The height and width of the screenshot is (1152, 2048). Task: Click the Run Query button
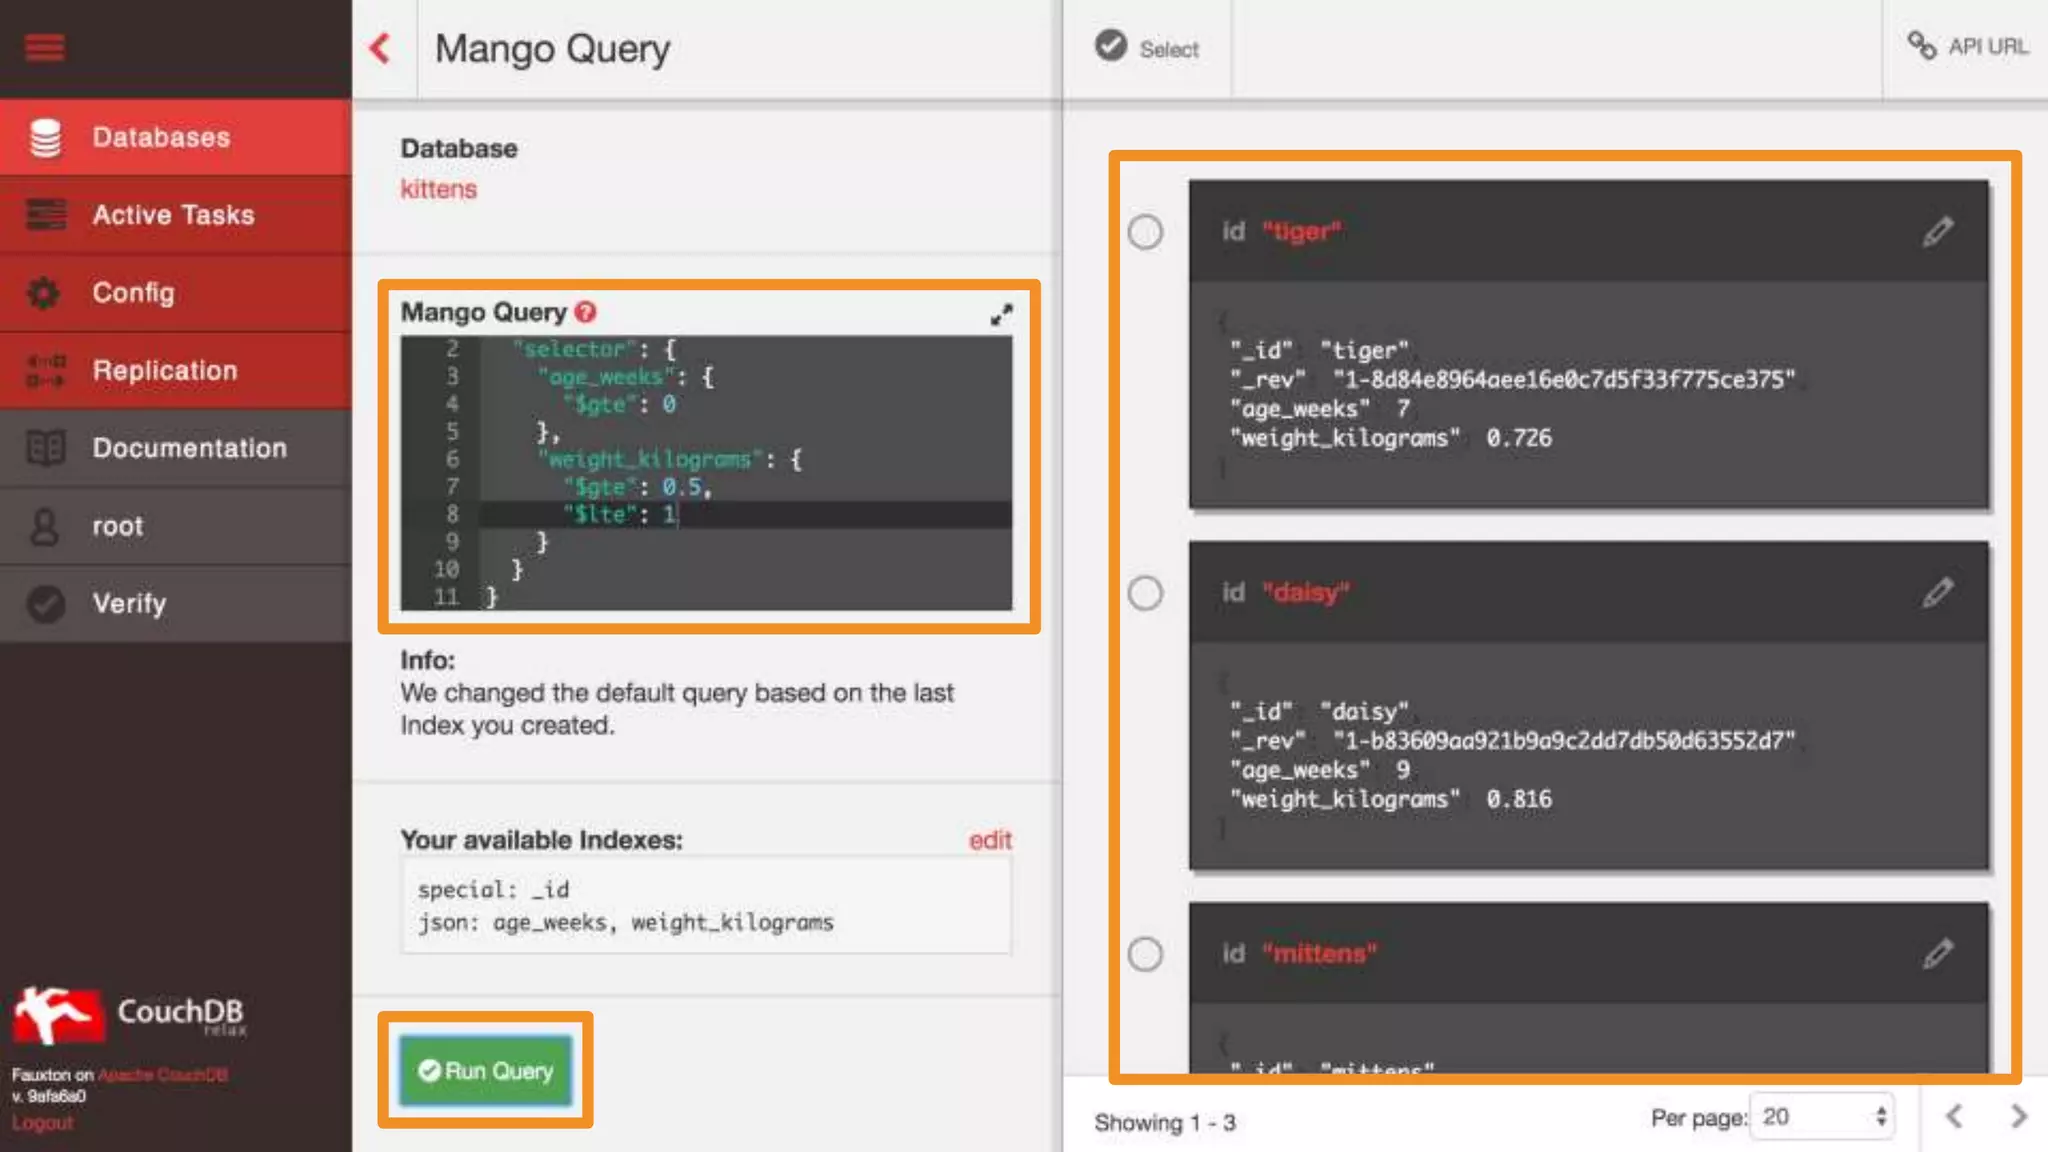(486, 1071)
